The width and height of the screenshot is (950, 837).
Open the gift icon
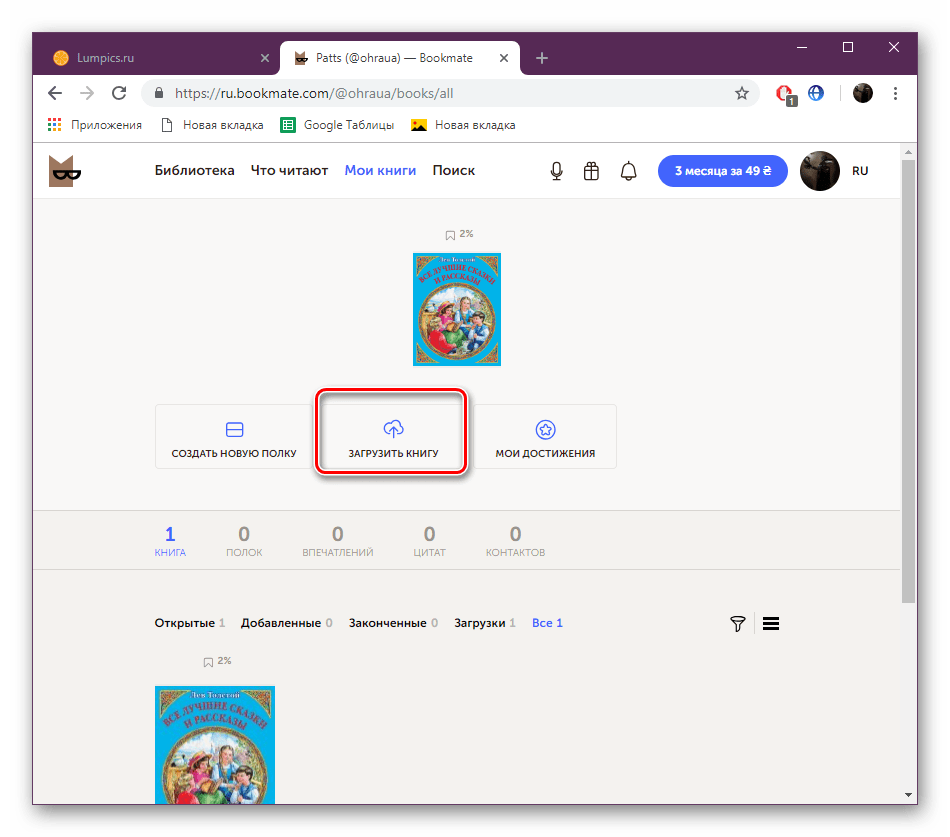[x=591, y=171]
